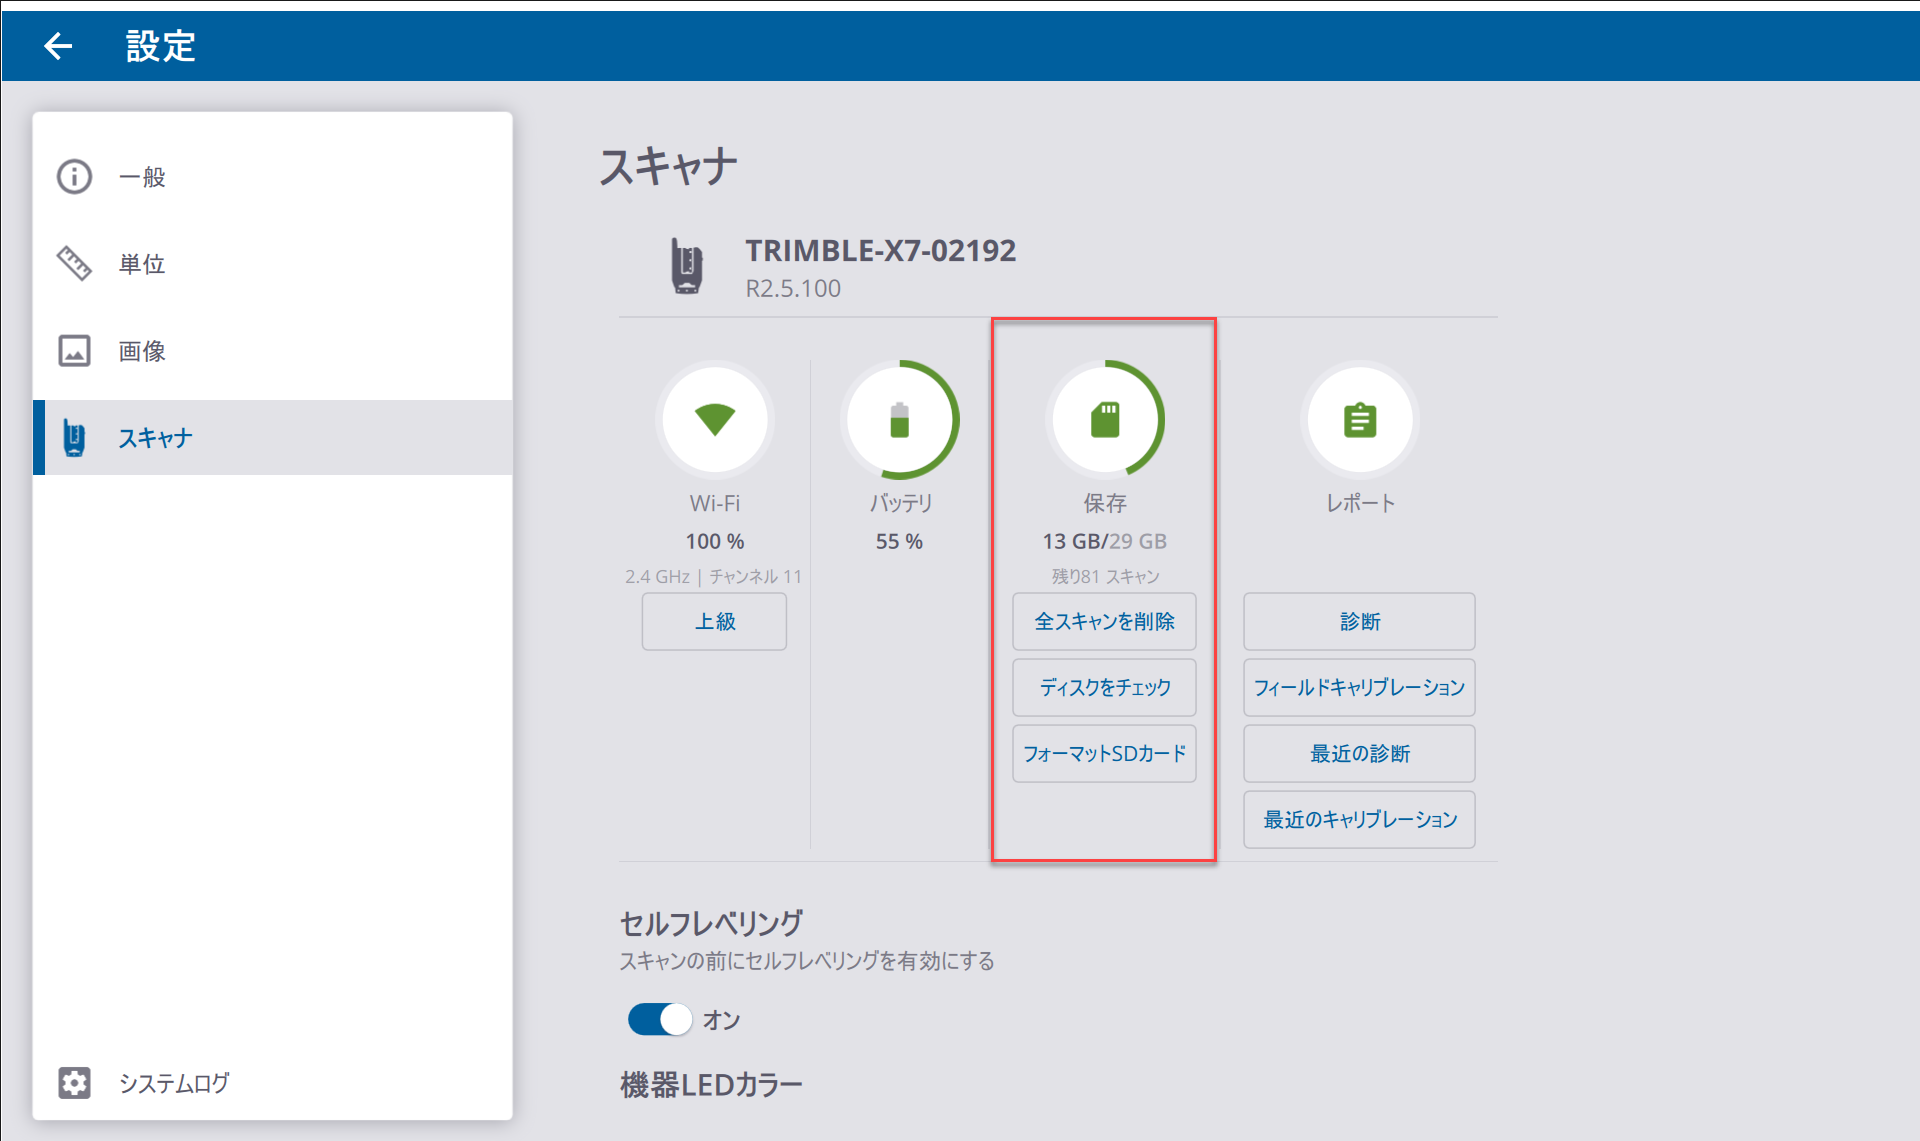1920x1141 pixels.
Task: Open the 画像 settings section
Action: point(273,351)
